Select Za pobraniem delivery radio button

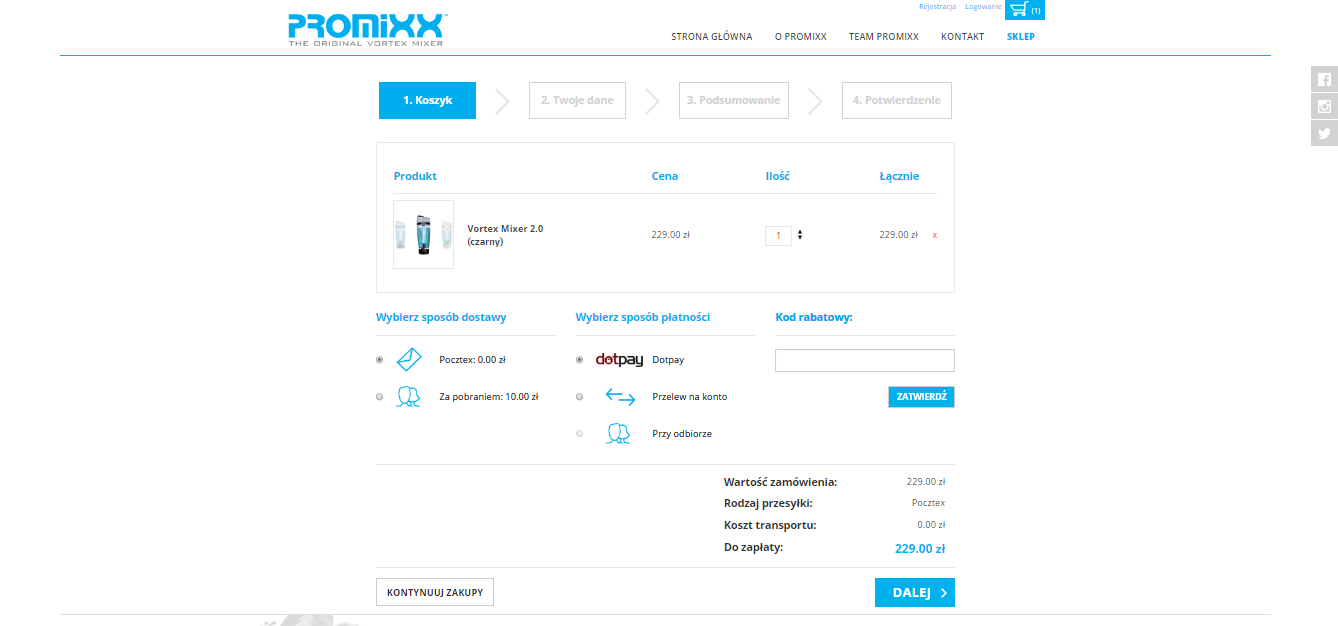(380, 397)
